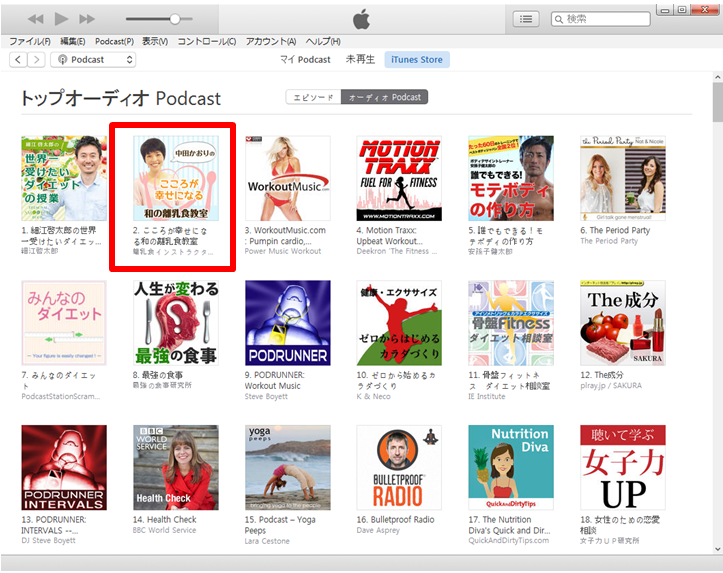Click title link 8. 最強の食事
This screenshot has height=573, width=723.
[158, 375]
